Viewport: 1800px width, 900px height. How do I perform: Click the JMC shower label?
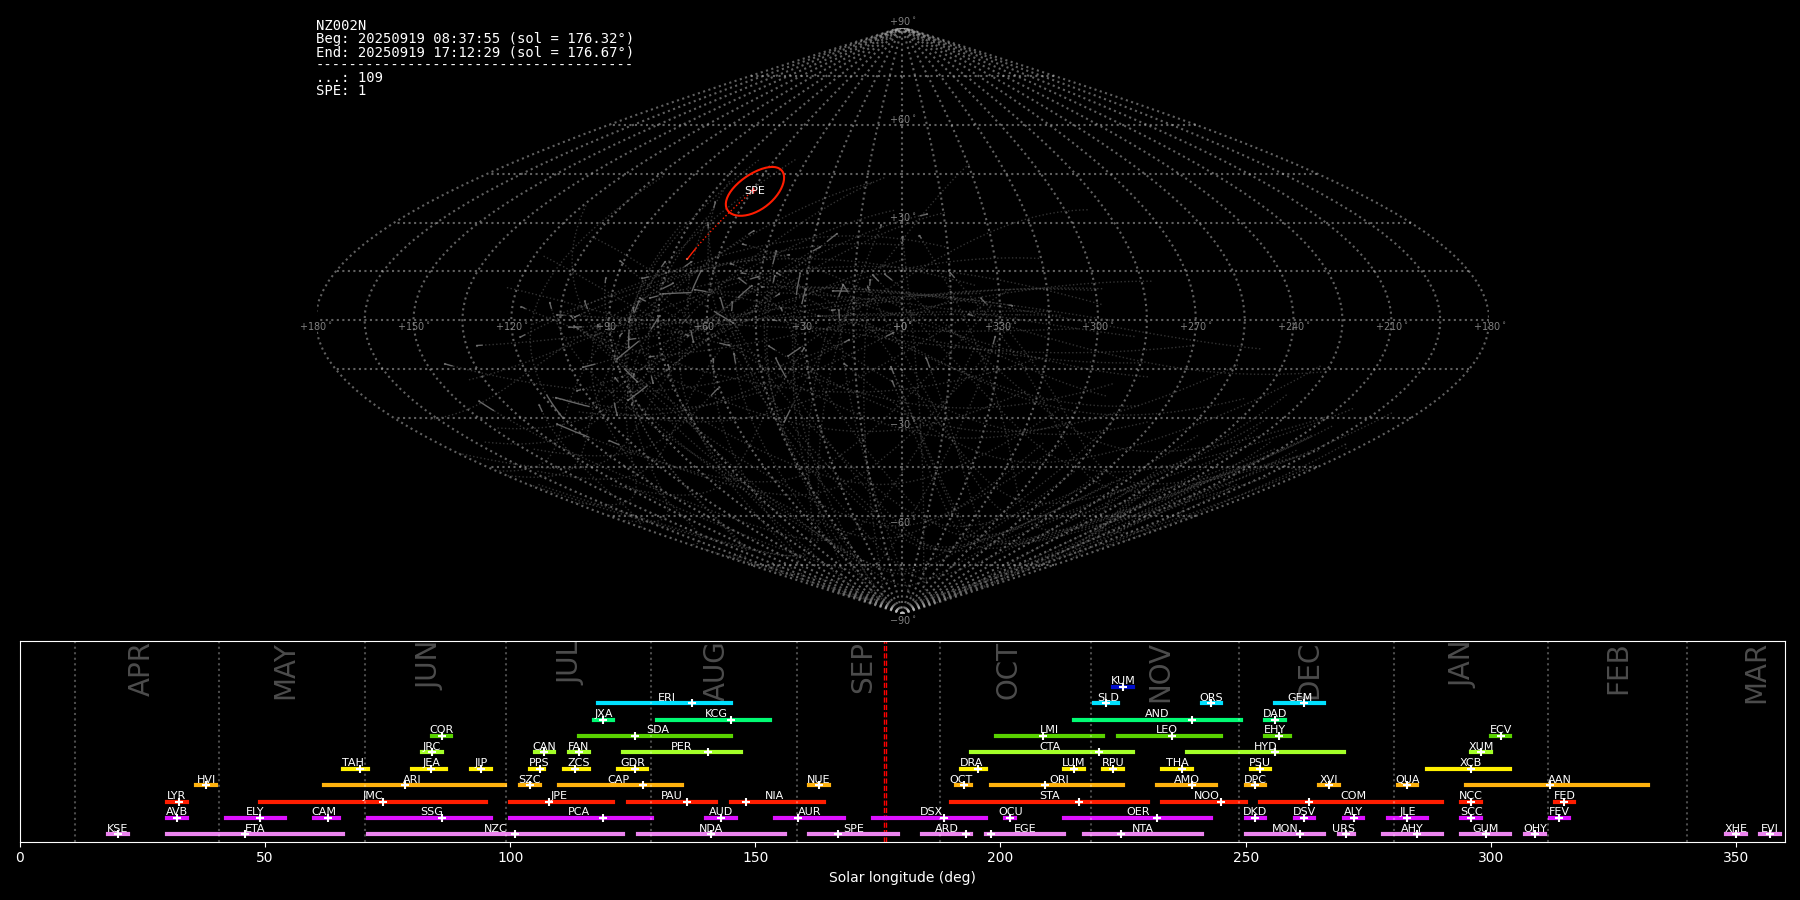coord(372,796)
